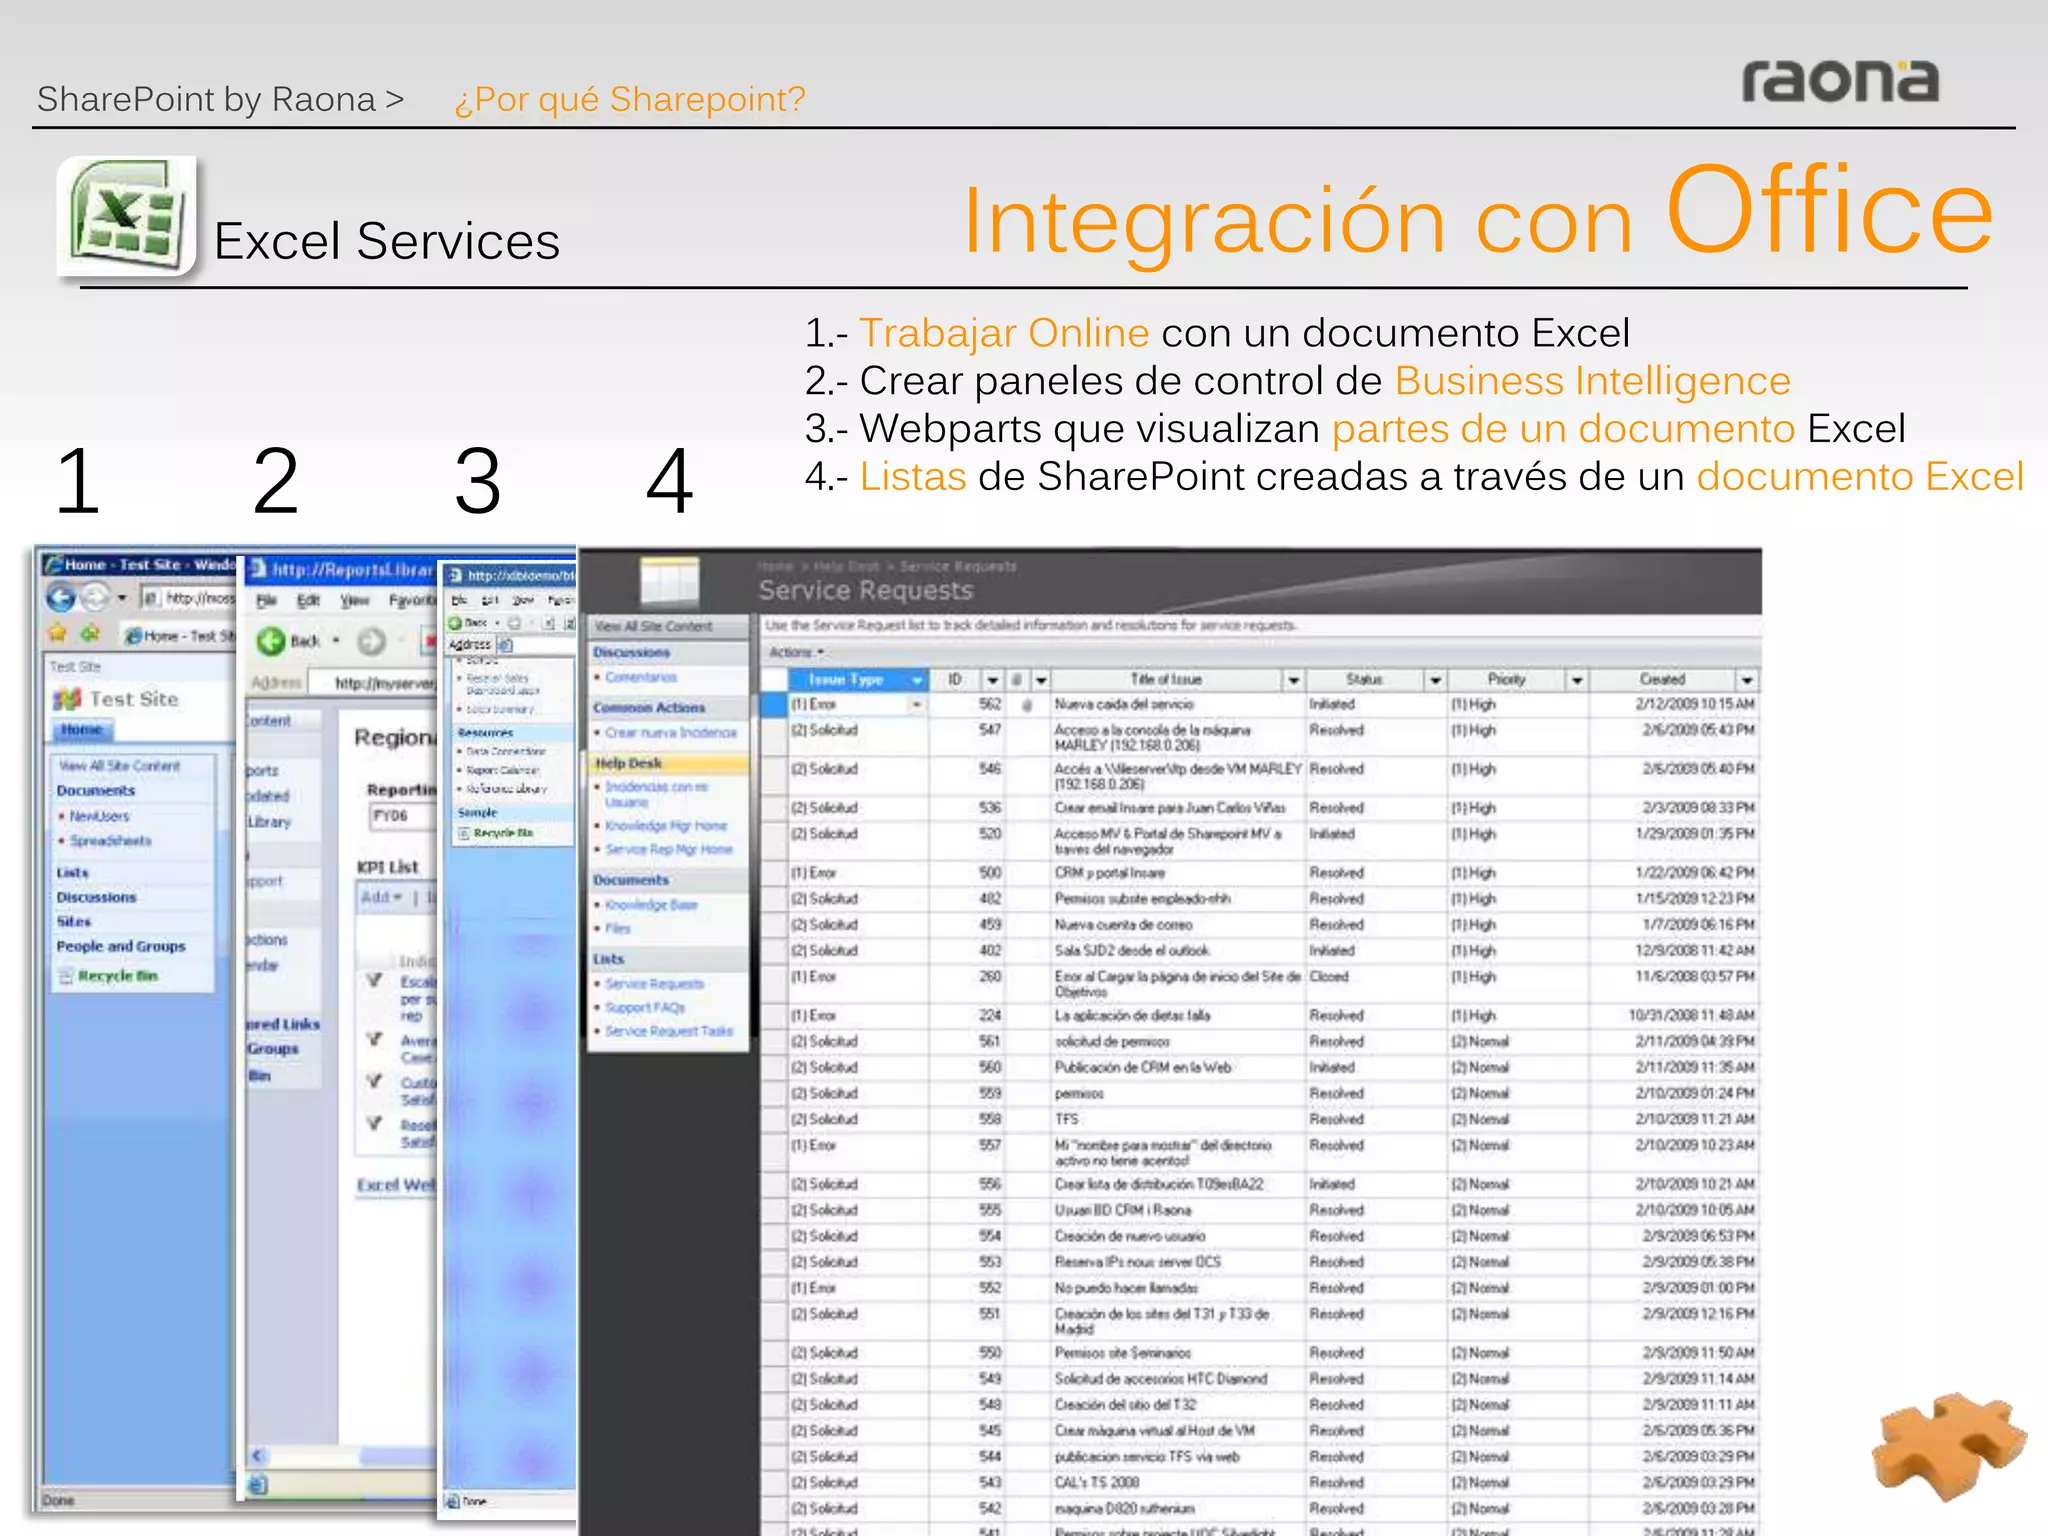The width and height of the screenshot is (2048, 1536).
Task: Click left scroll arrow in ReportsLibrary window
Action: [257, 1455]
